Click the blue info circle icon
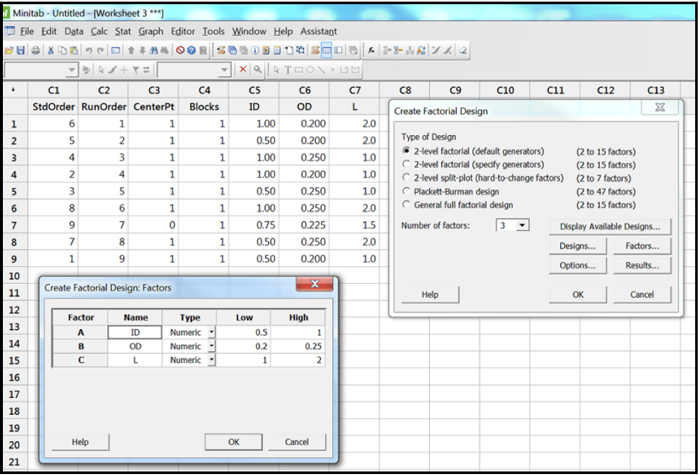 tap(255, 50)
